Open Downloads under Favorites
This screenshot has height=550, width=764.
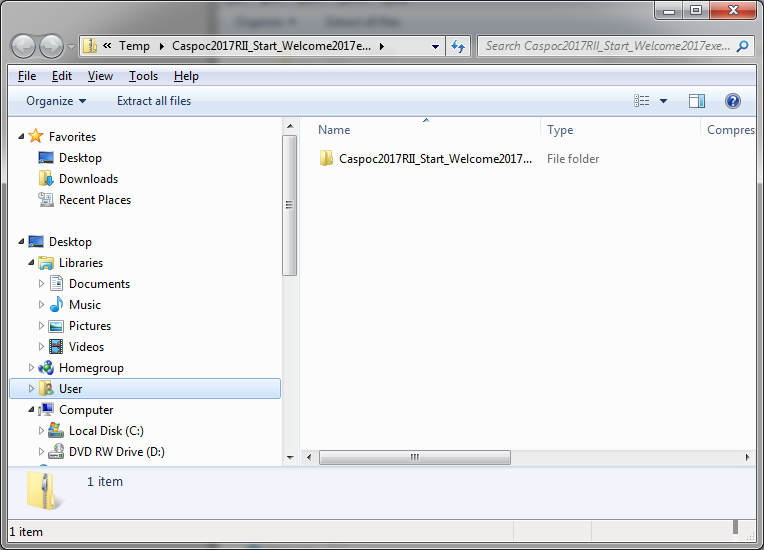pyautogui.click(x=88, y=178)
